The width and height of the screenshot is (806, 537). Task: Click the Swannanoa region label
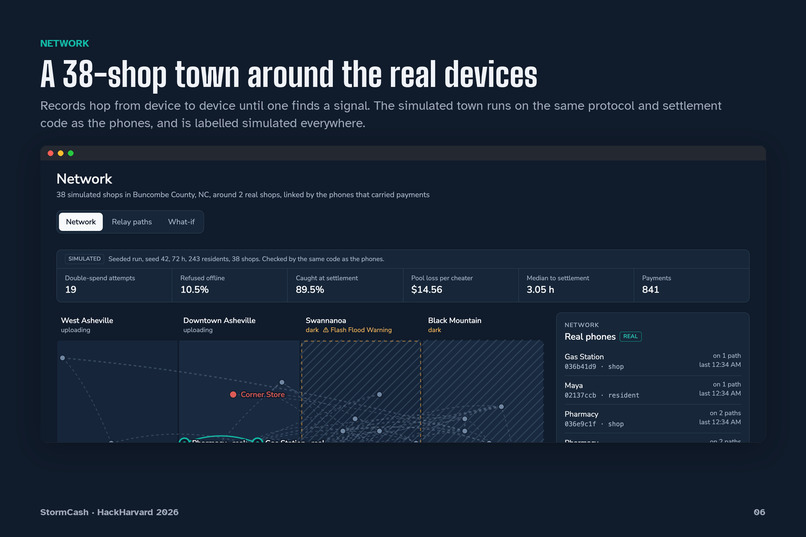(x=326, y=320)
